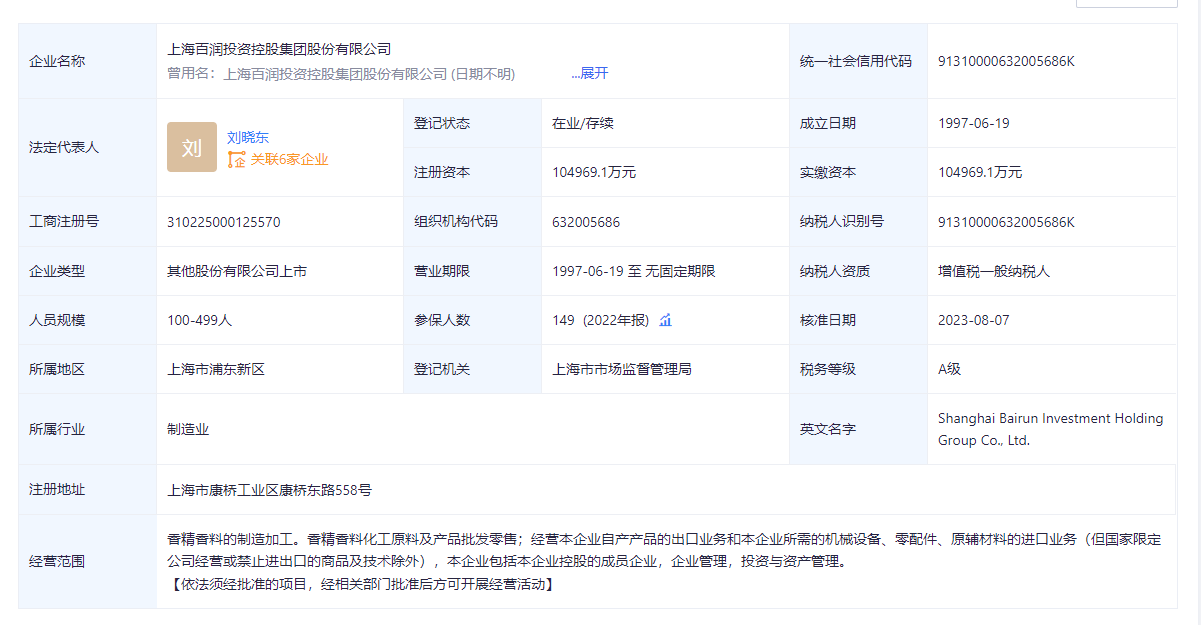
Task: Click approval date 2023-08-07
Action: point(974,320)
